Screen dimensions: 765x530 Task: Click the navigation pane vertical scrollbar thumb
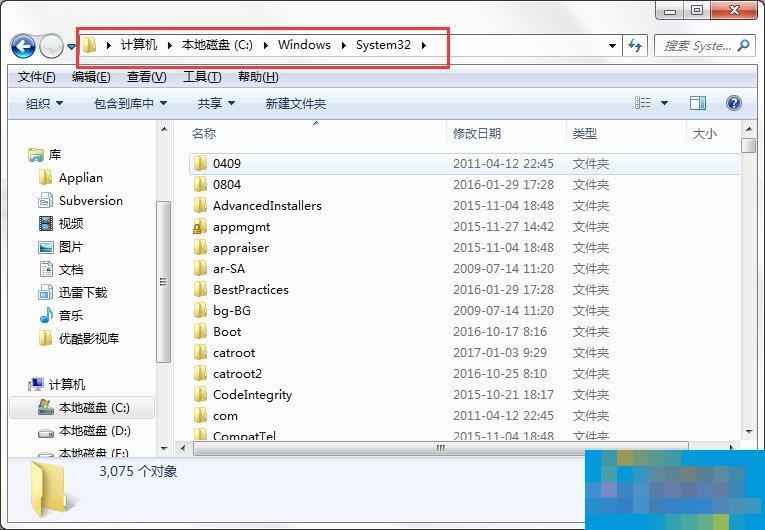tap(163, 282)
